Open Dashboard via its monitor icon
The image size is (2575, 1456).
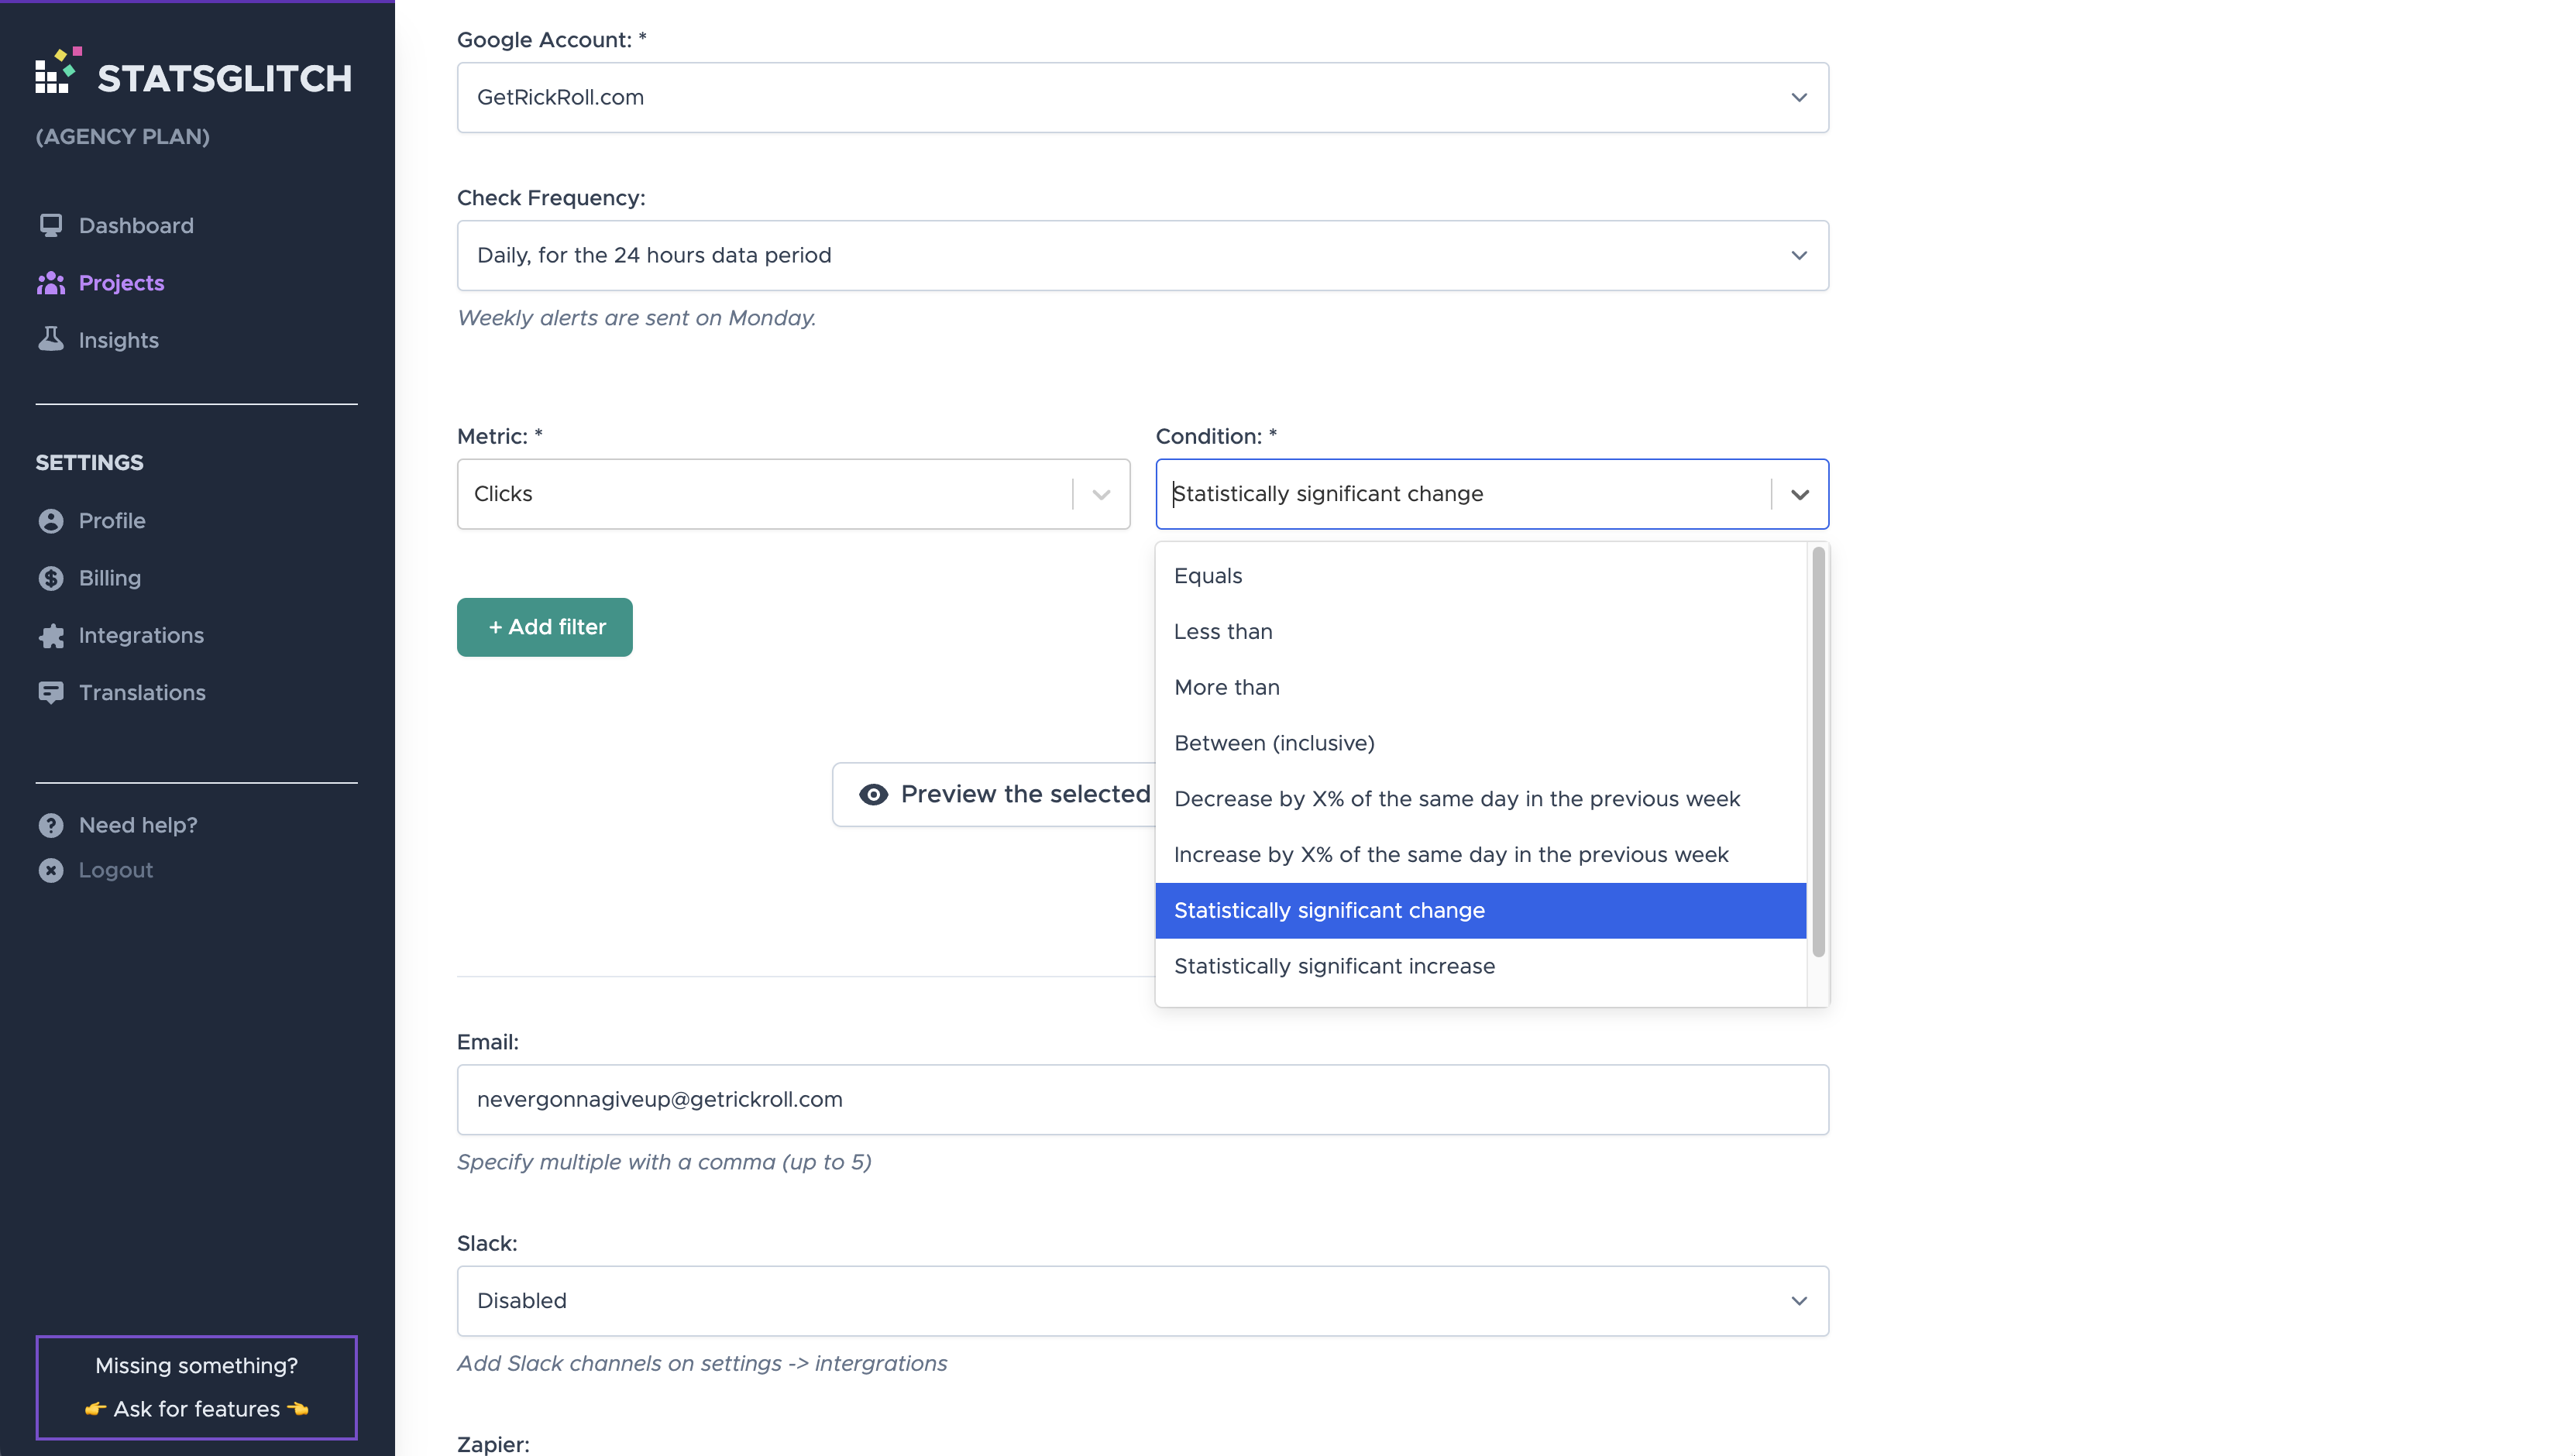(x=51, y=226)
